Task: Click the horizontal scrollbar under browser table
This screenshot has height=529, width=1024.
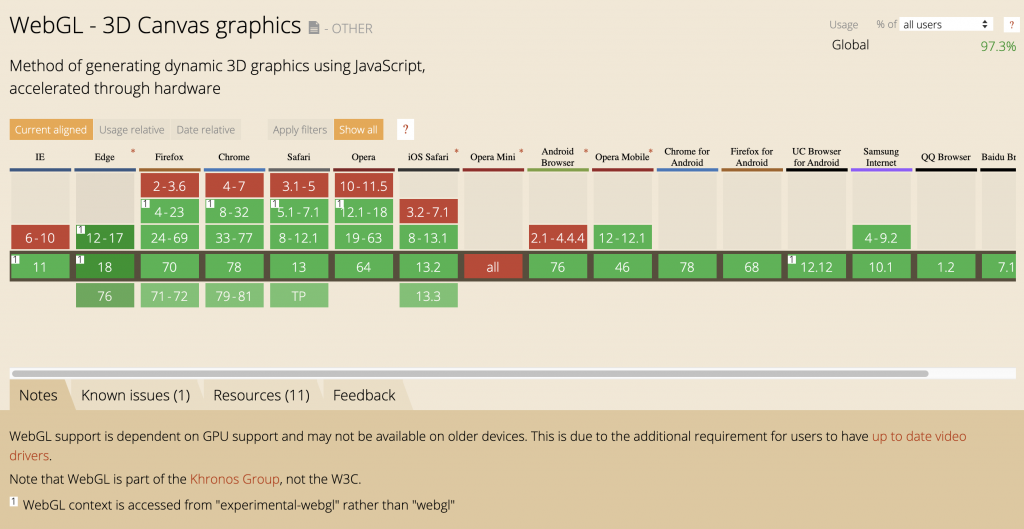Action: click(x=469, y=374)
